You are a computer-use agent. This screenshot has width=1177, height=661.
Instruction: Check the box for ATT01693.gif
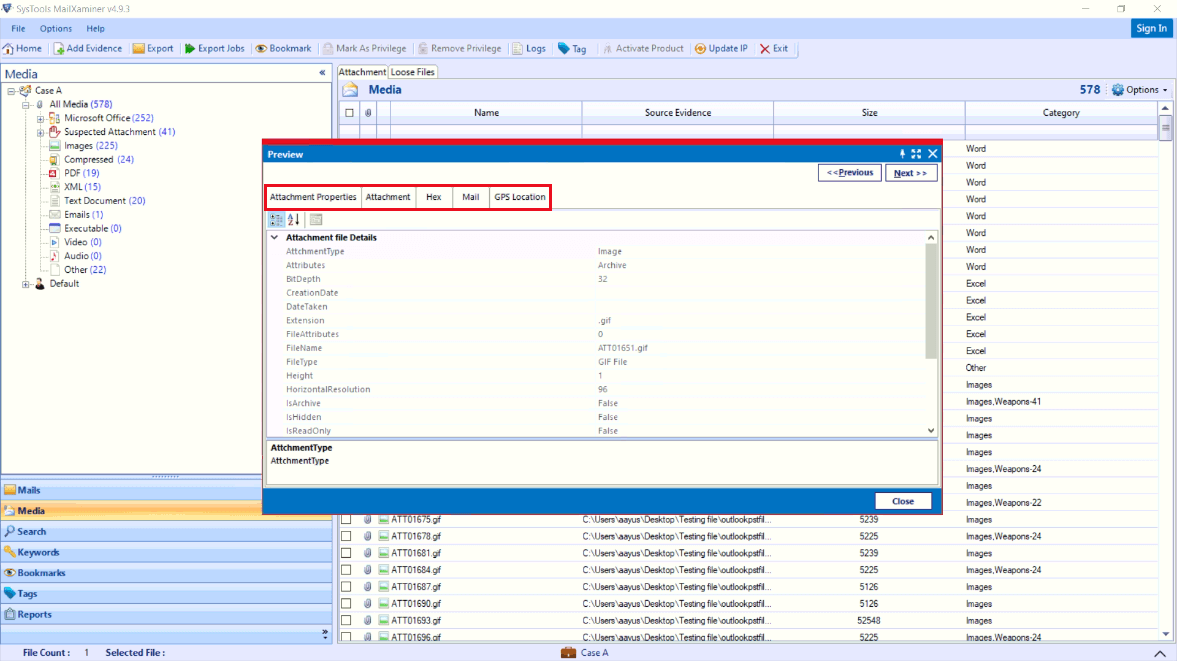tap(346, 620)
